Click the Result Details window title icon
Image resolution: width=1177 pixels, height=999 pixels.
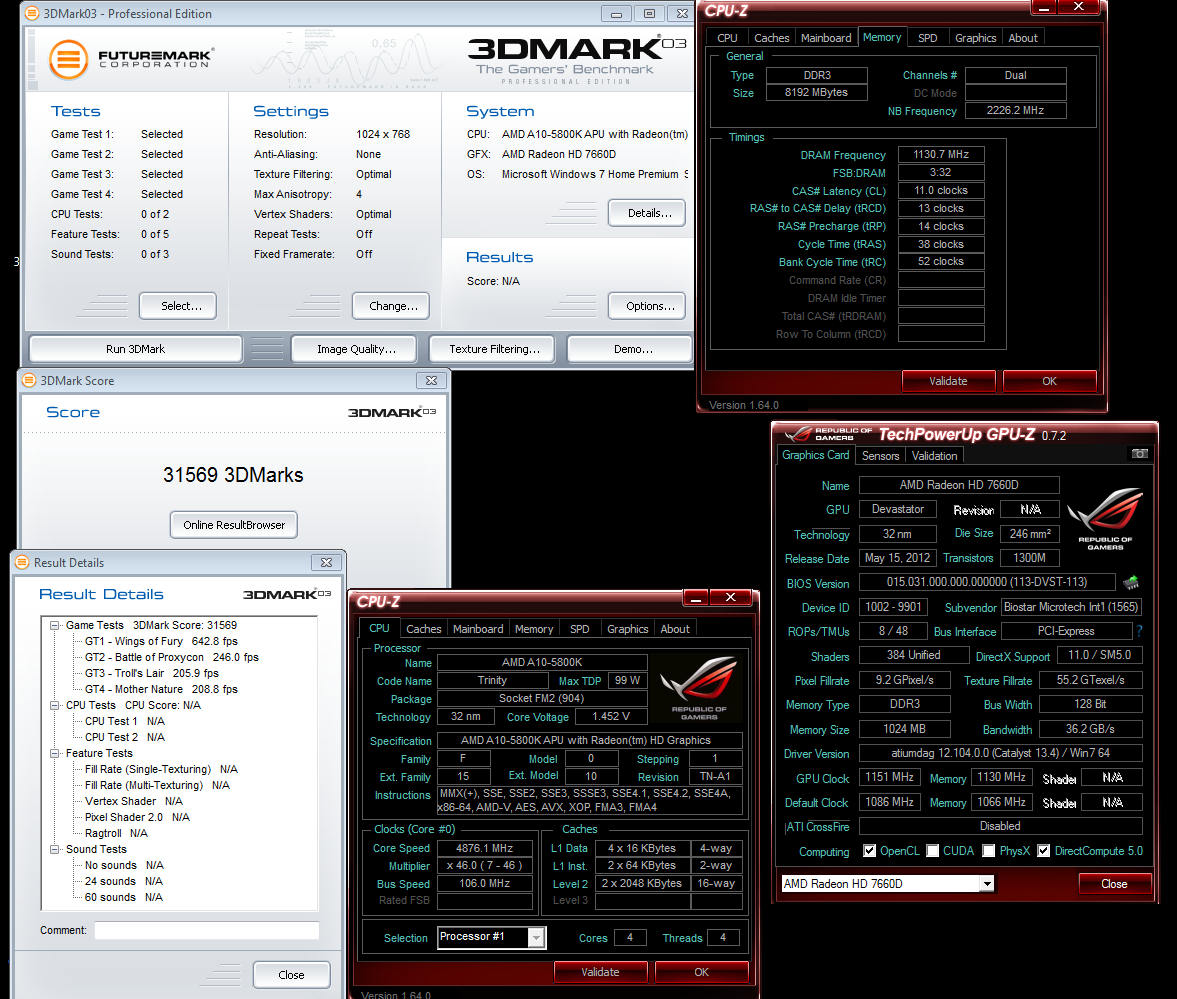23,562
